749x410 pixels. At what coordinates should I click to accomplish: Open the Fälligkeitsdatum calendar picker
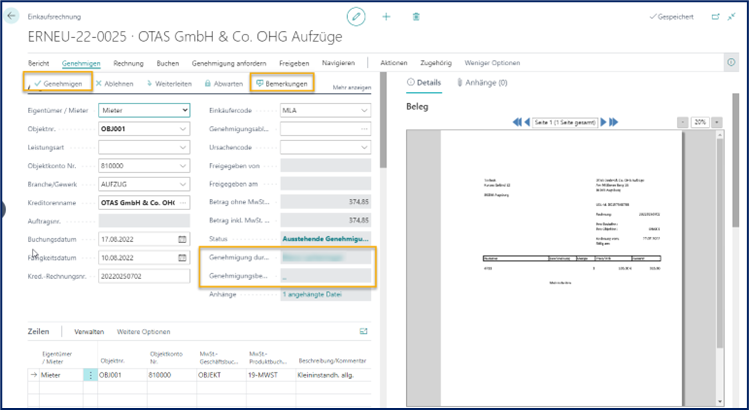[182, 257]
